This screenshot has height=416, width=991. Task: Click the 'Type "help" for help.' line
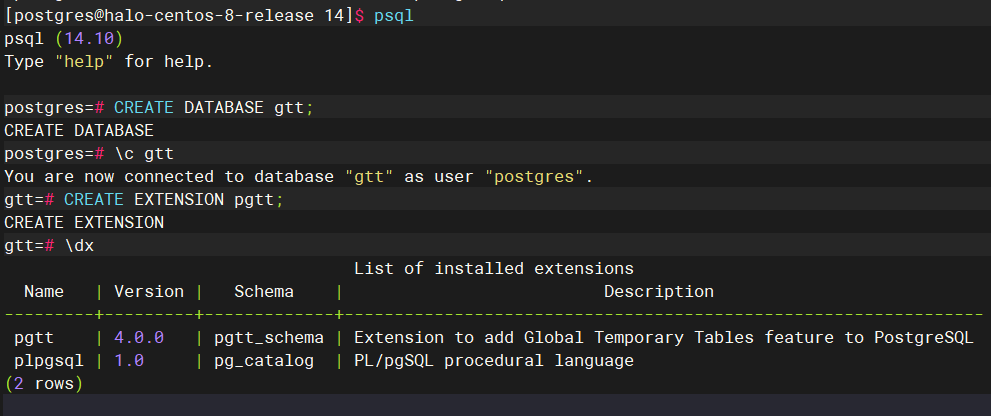pos(108,61)
